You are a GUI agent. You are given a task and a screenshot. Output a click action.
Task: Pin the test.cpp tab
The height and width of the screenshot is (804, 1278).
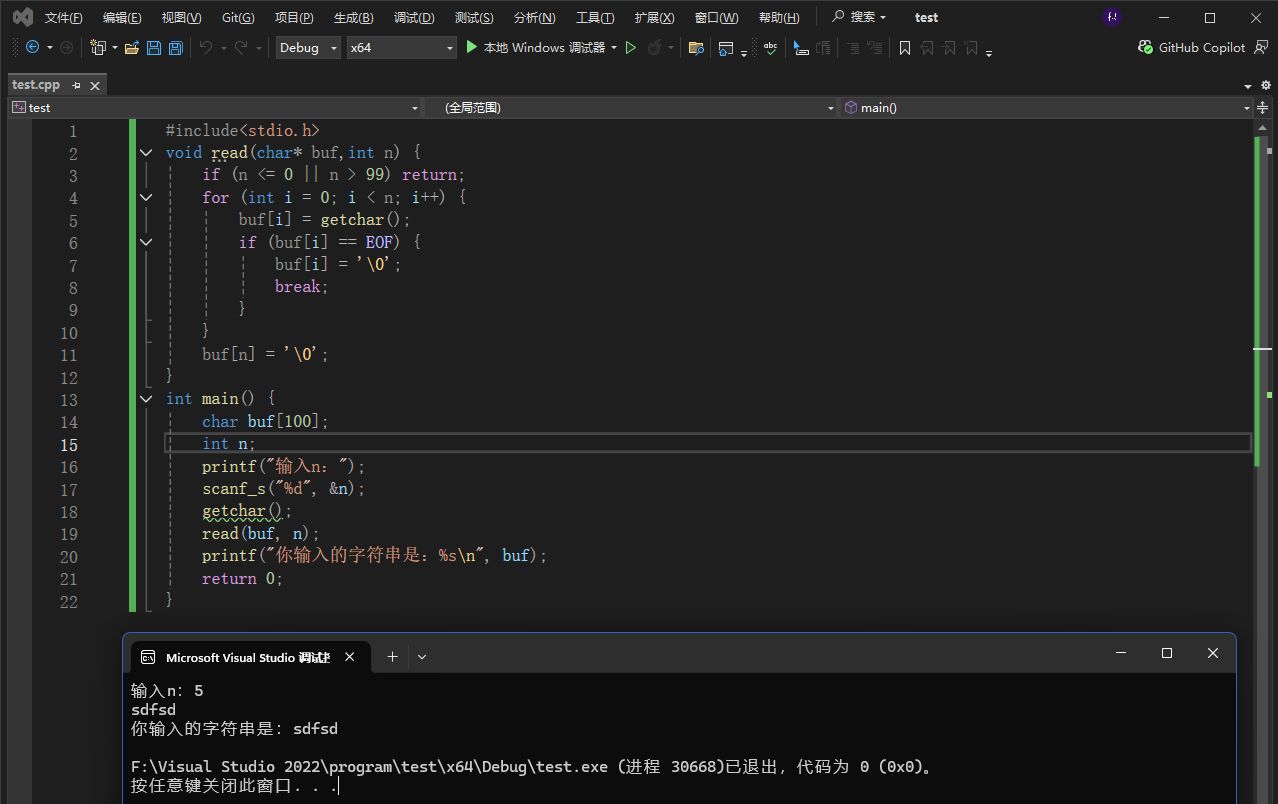77,85
